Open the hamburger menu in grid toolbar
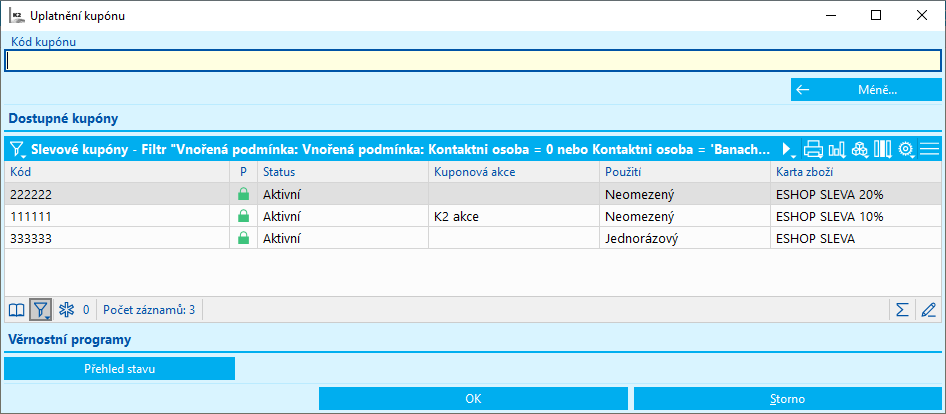 click(x=930, y=150)
